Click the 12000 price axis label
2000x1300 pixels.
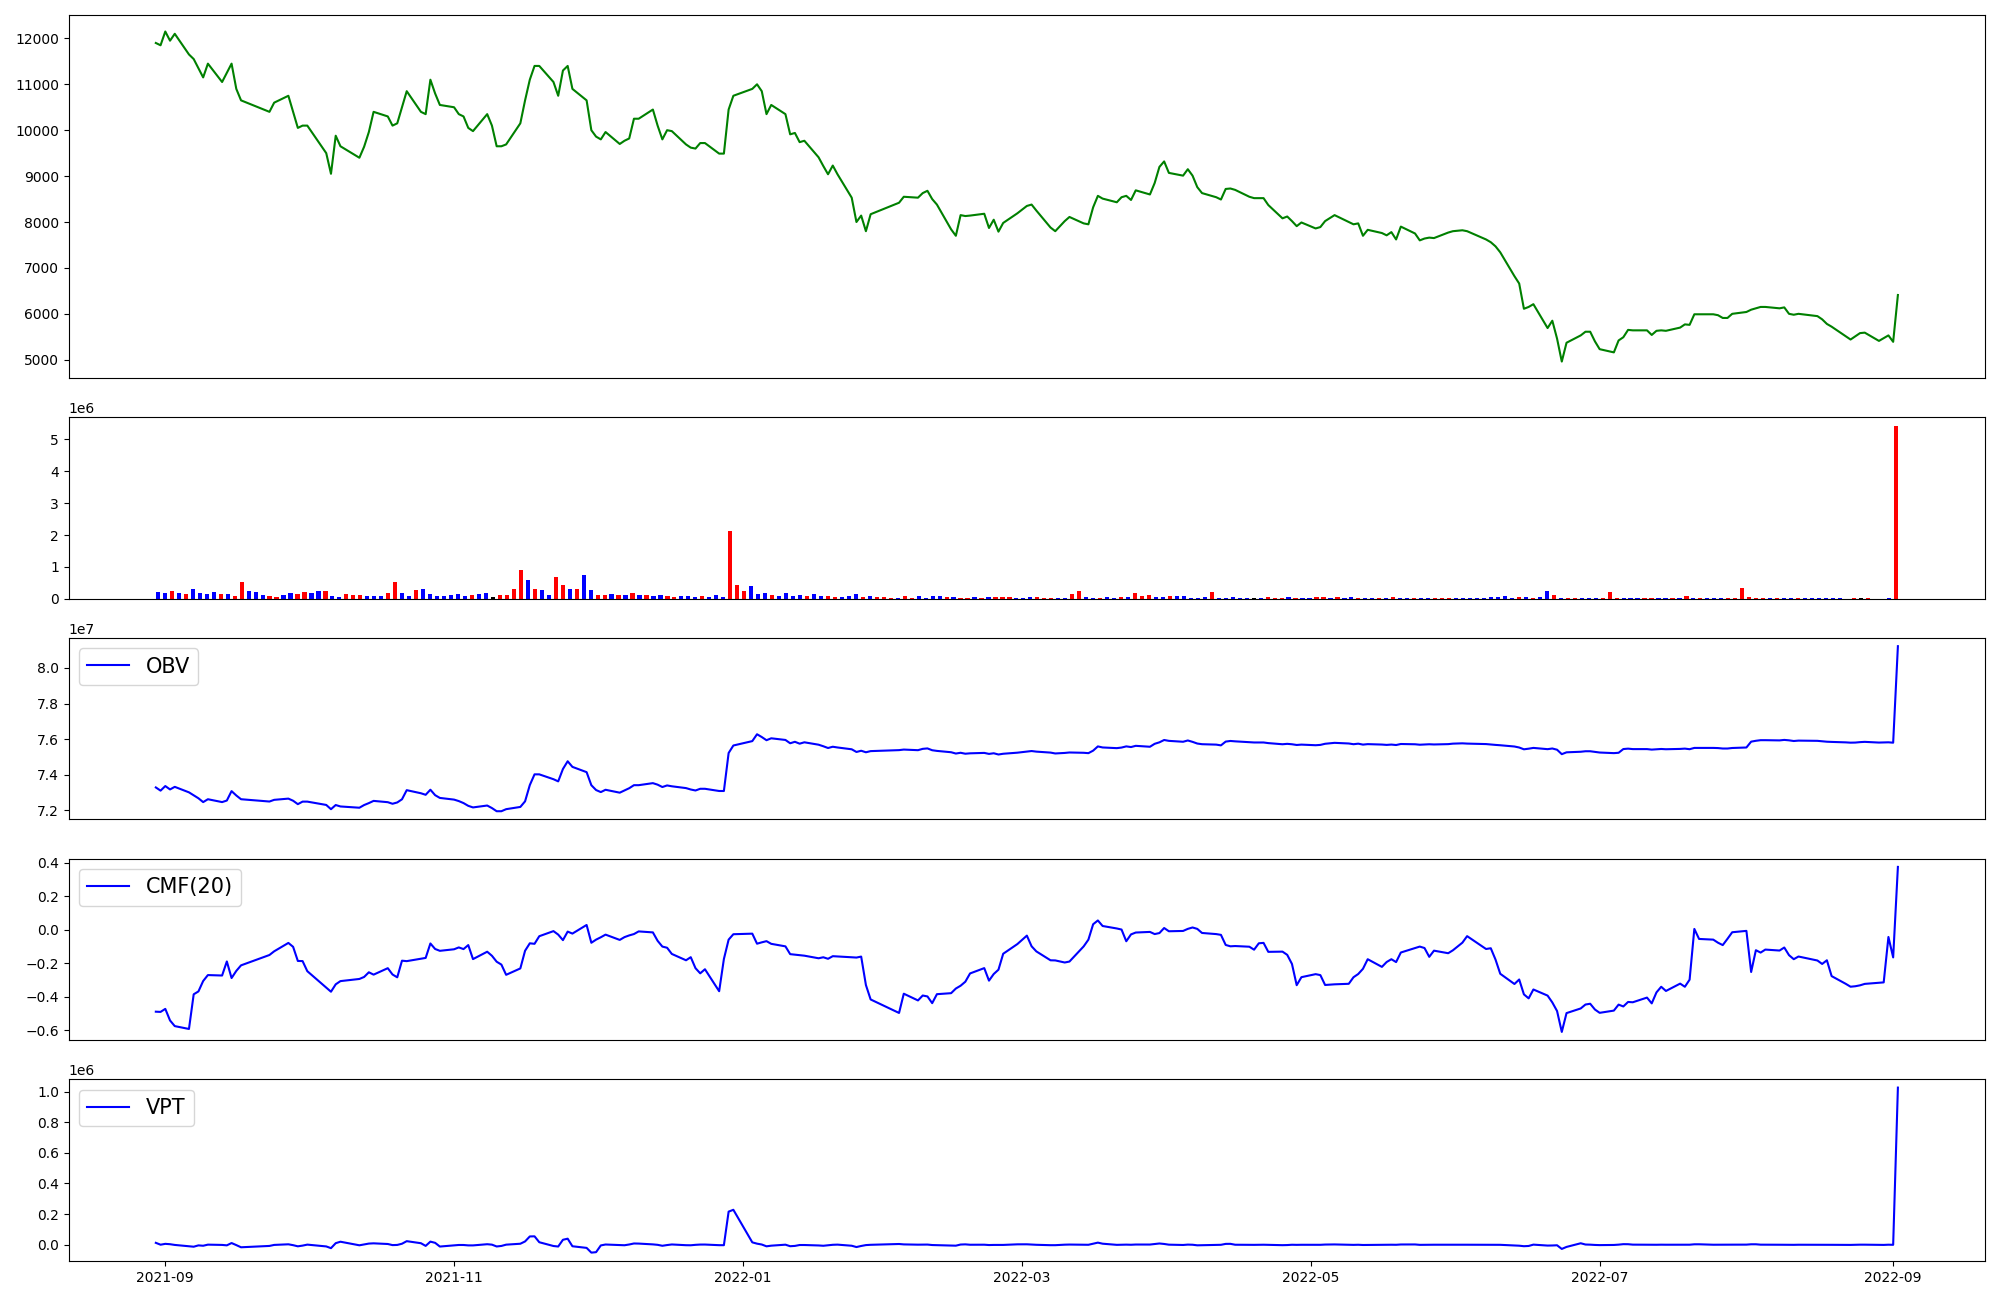(37, 39)
